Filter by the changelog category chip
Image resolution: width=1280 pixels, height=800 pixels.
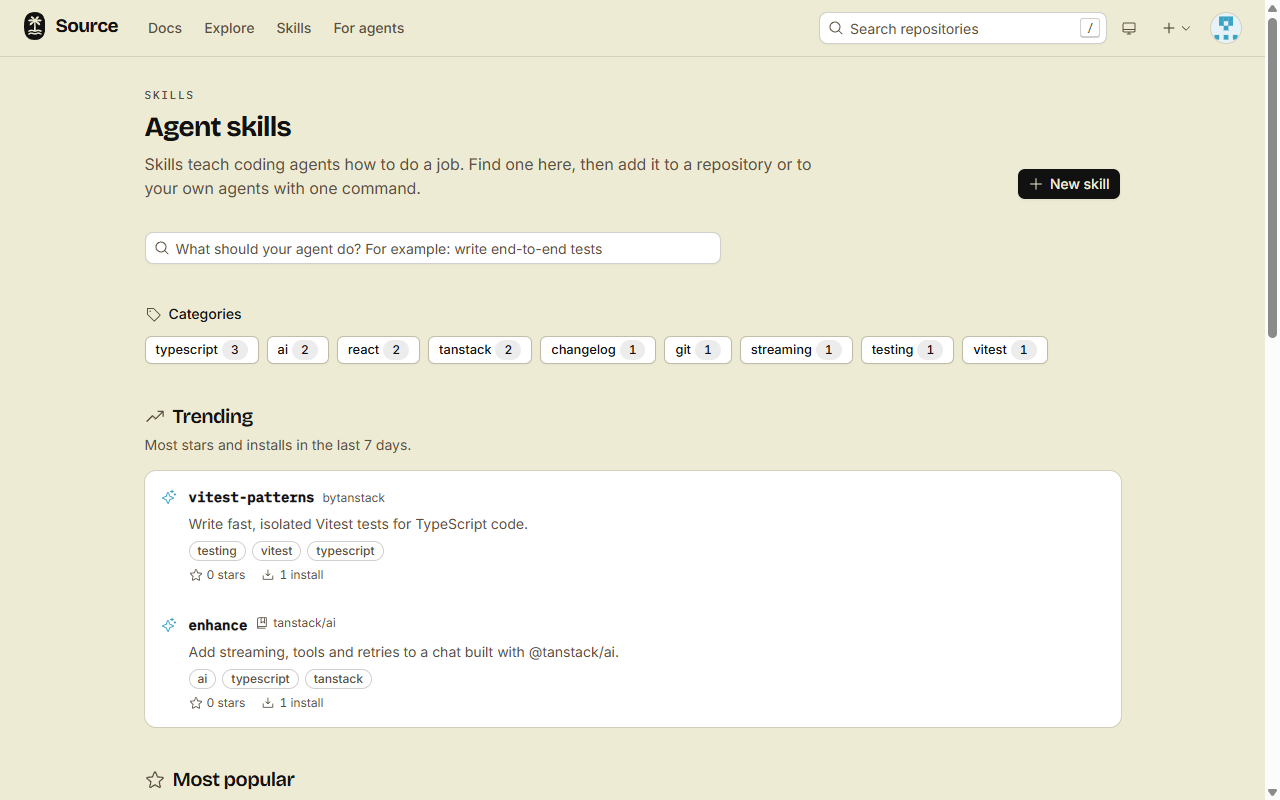[598, 350]
